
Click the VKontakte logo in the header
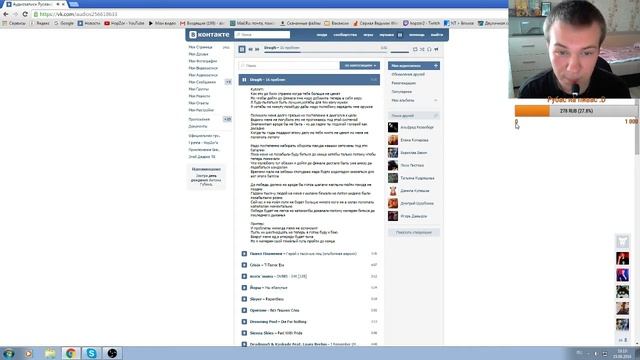pos(209,35)
